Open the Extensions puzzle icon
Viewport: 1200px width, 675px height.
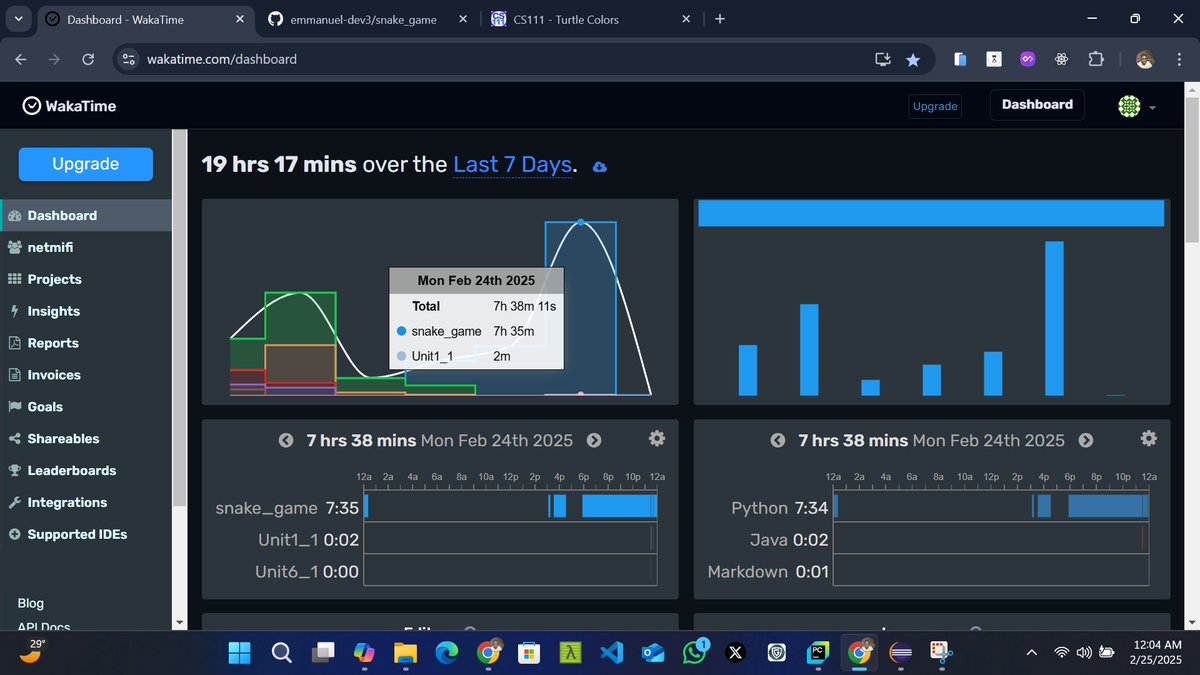1096,59
